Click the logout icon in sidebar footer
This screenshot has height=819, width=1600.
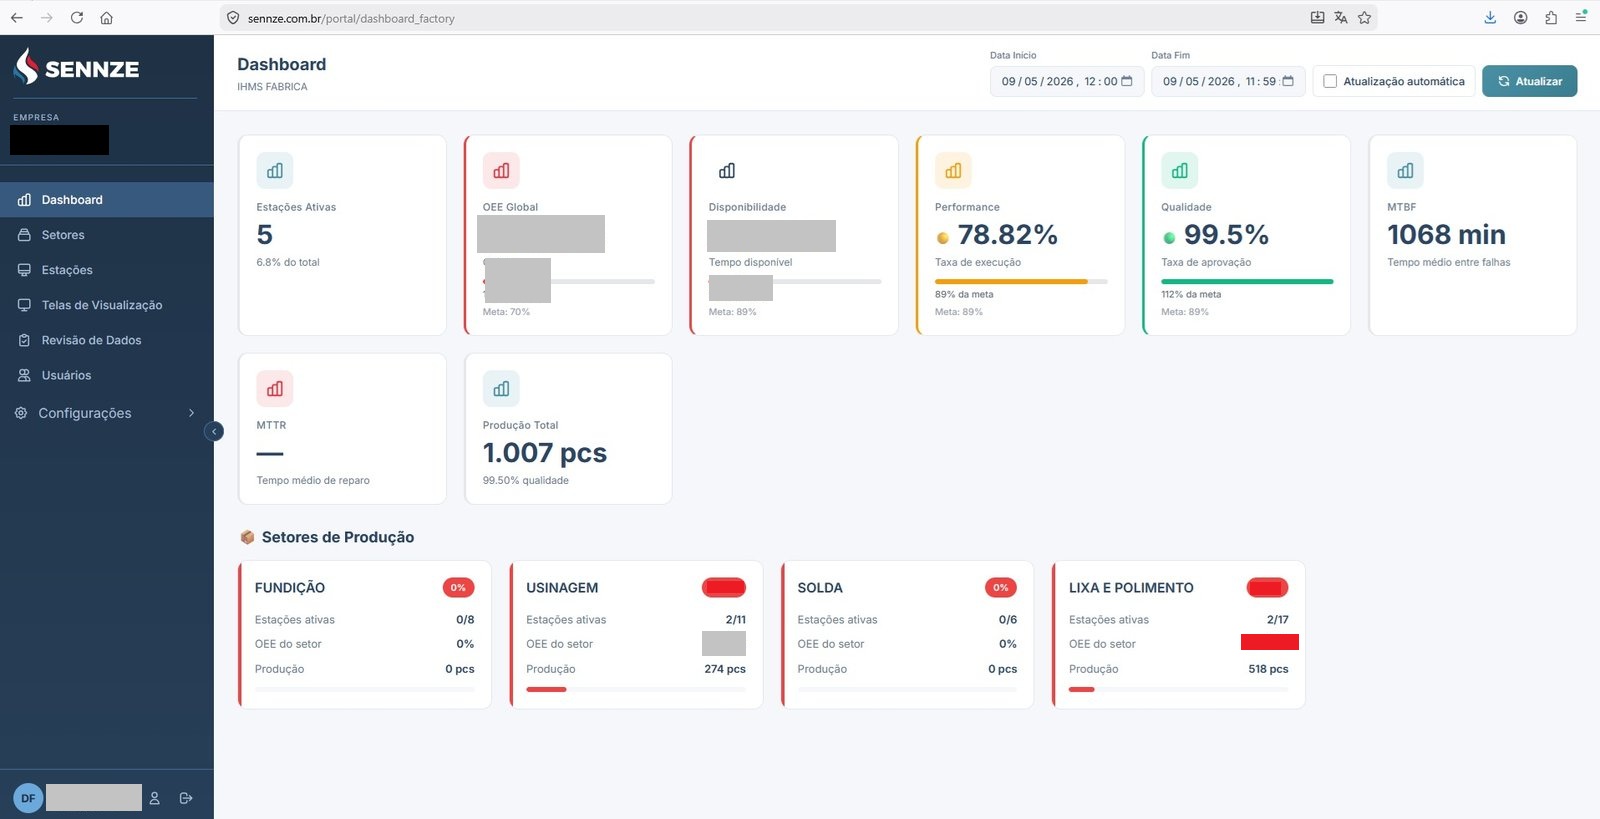186,798
